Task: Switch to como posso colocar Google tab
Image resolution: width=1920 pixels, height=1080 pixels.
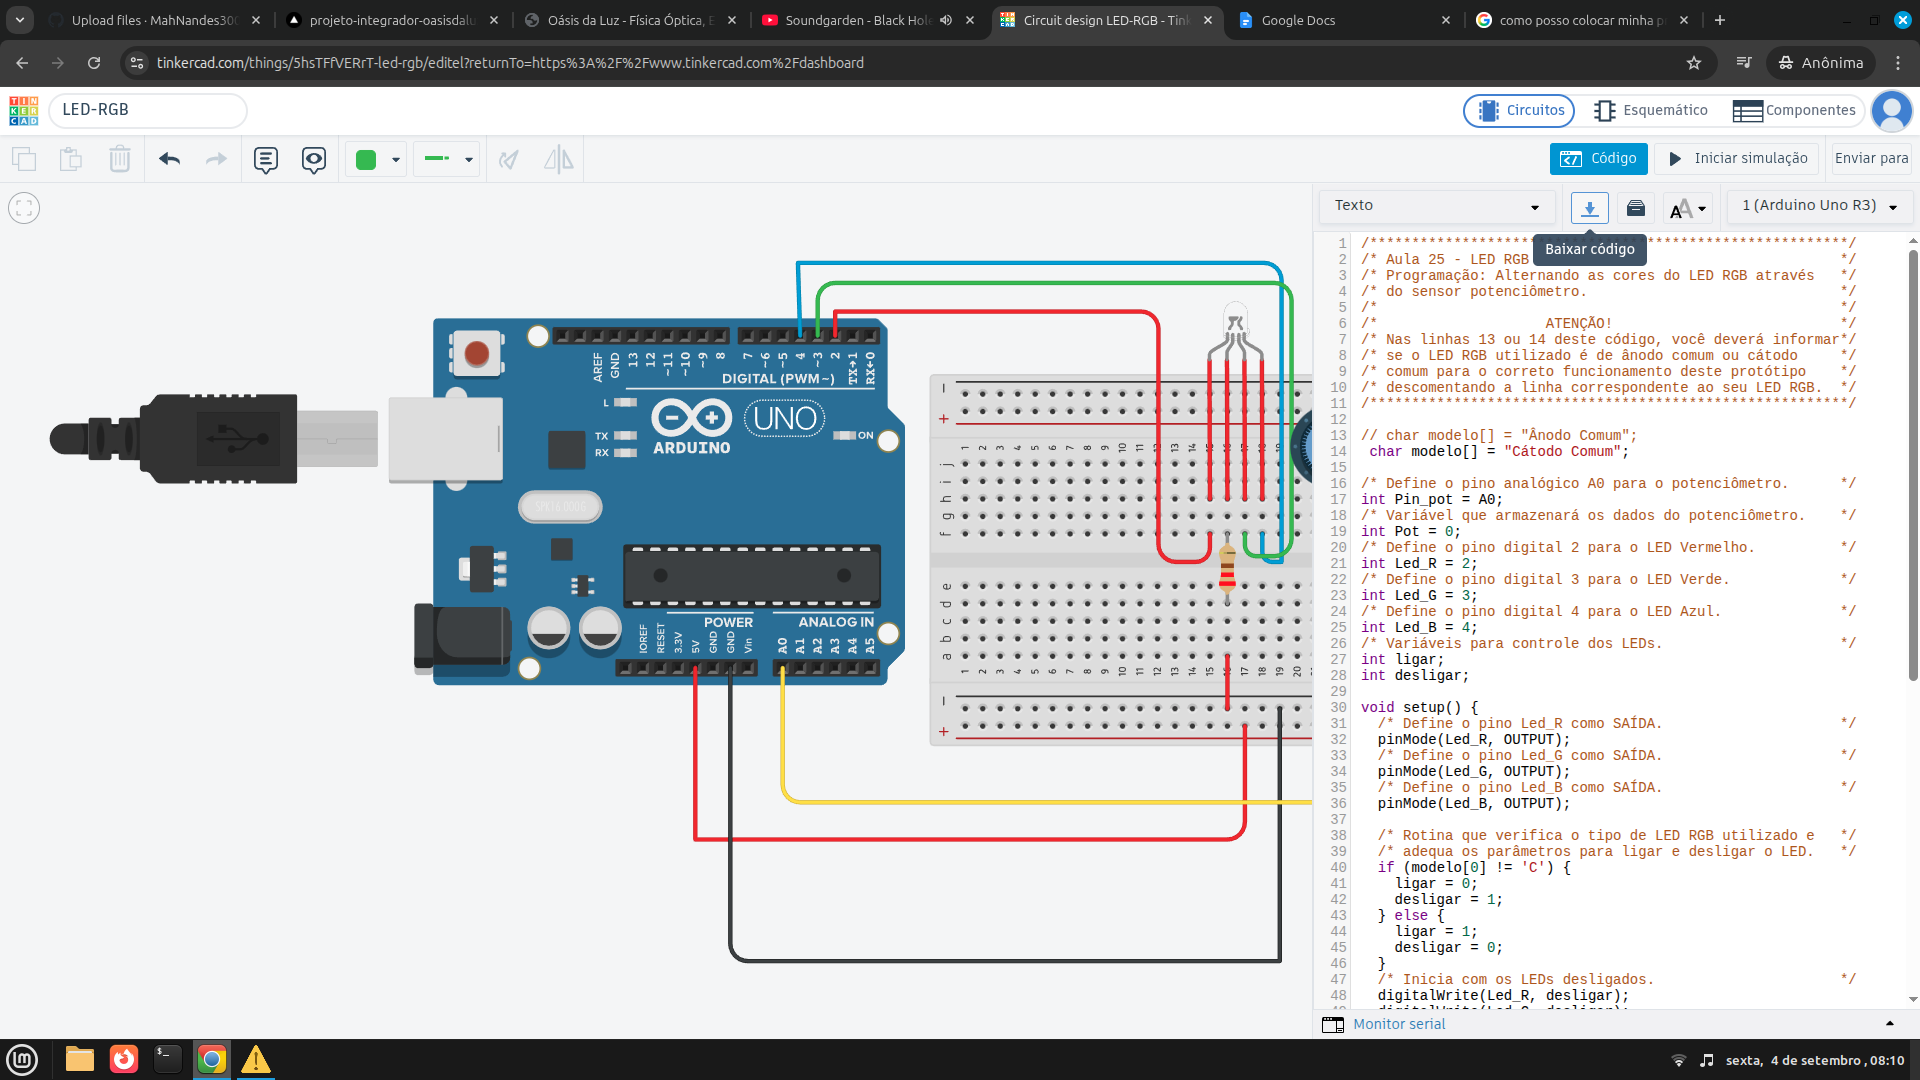Action: pyautogui.click(x=1584, y=20)
